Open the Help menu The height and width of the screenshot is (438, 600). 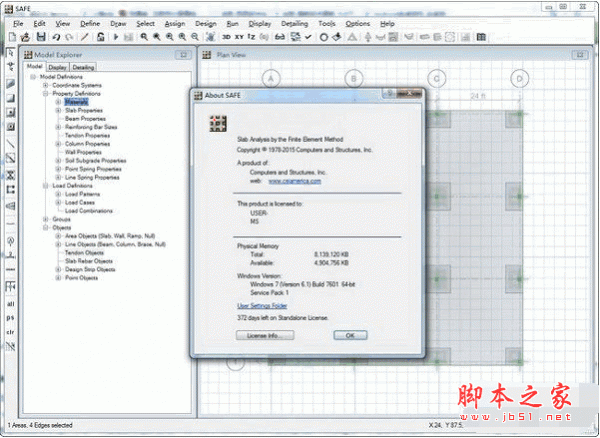tap(387, 24)
